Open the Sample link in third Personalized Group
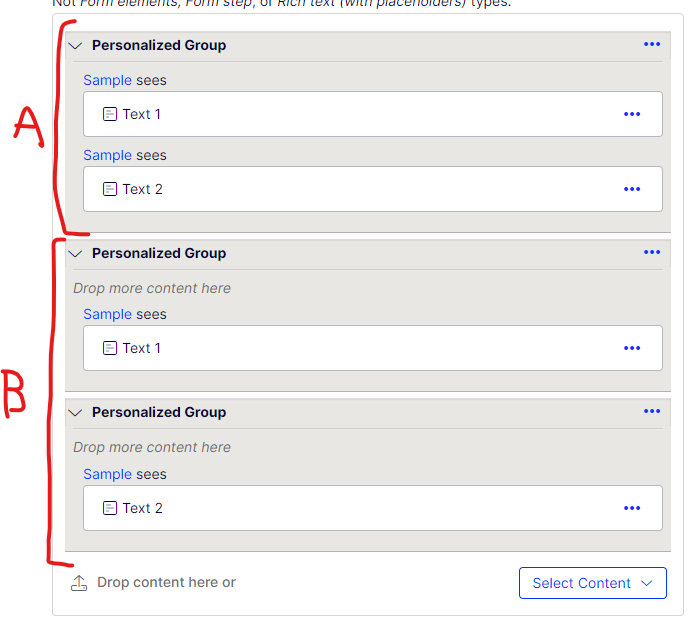699x621 pixels. coord(107,474)
